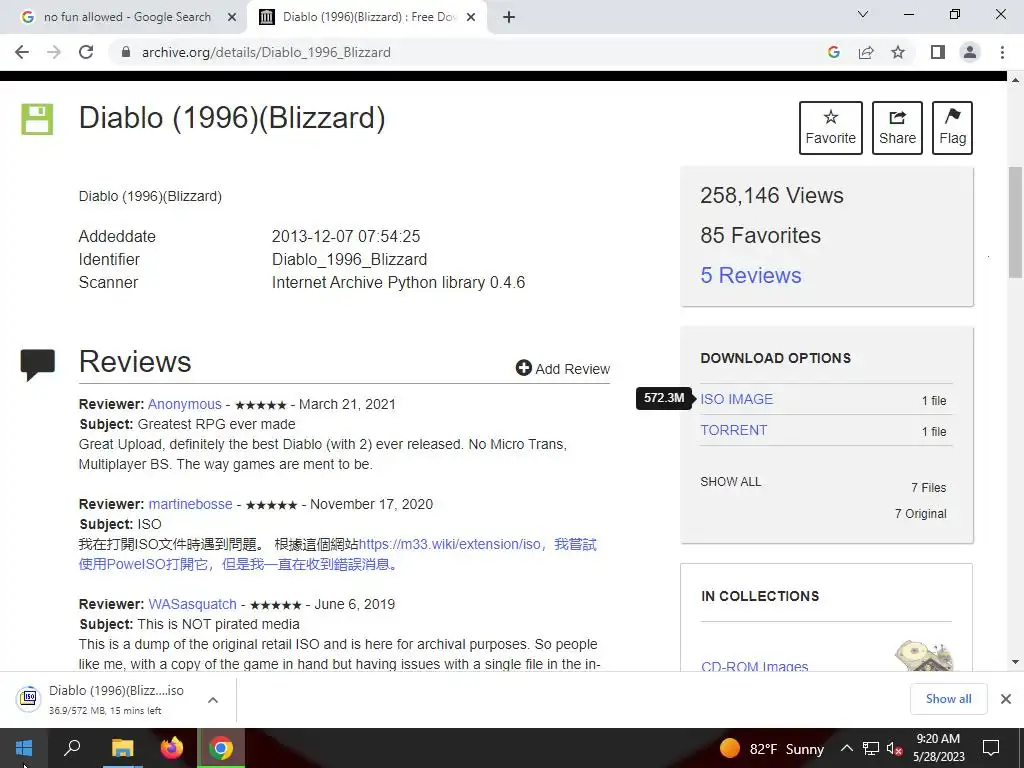Click the '258,146 Views' text
The width and height of the screenshot is (1024, 768).
click(x=772, y=195)
